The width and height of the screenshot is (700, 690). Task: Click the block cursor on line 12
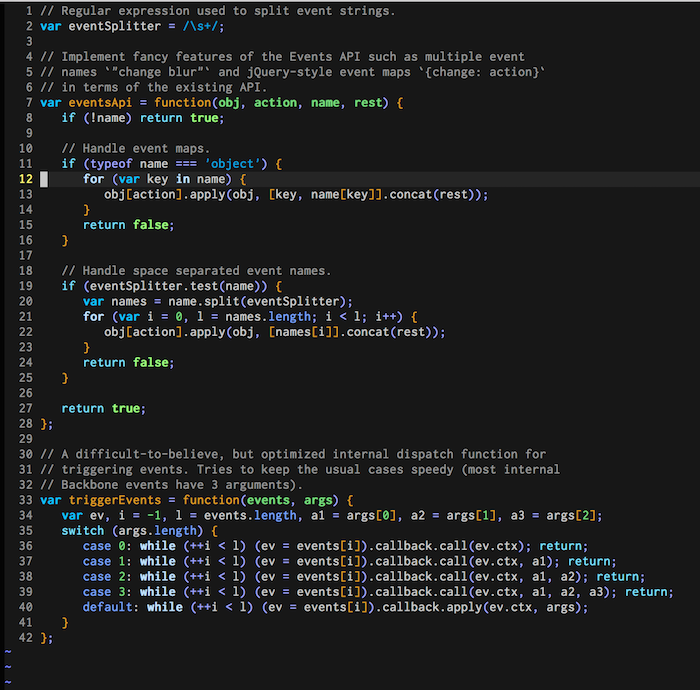pyautogui.click(x=44, y=179)
